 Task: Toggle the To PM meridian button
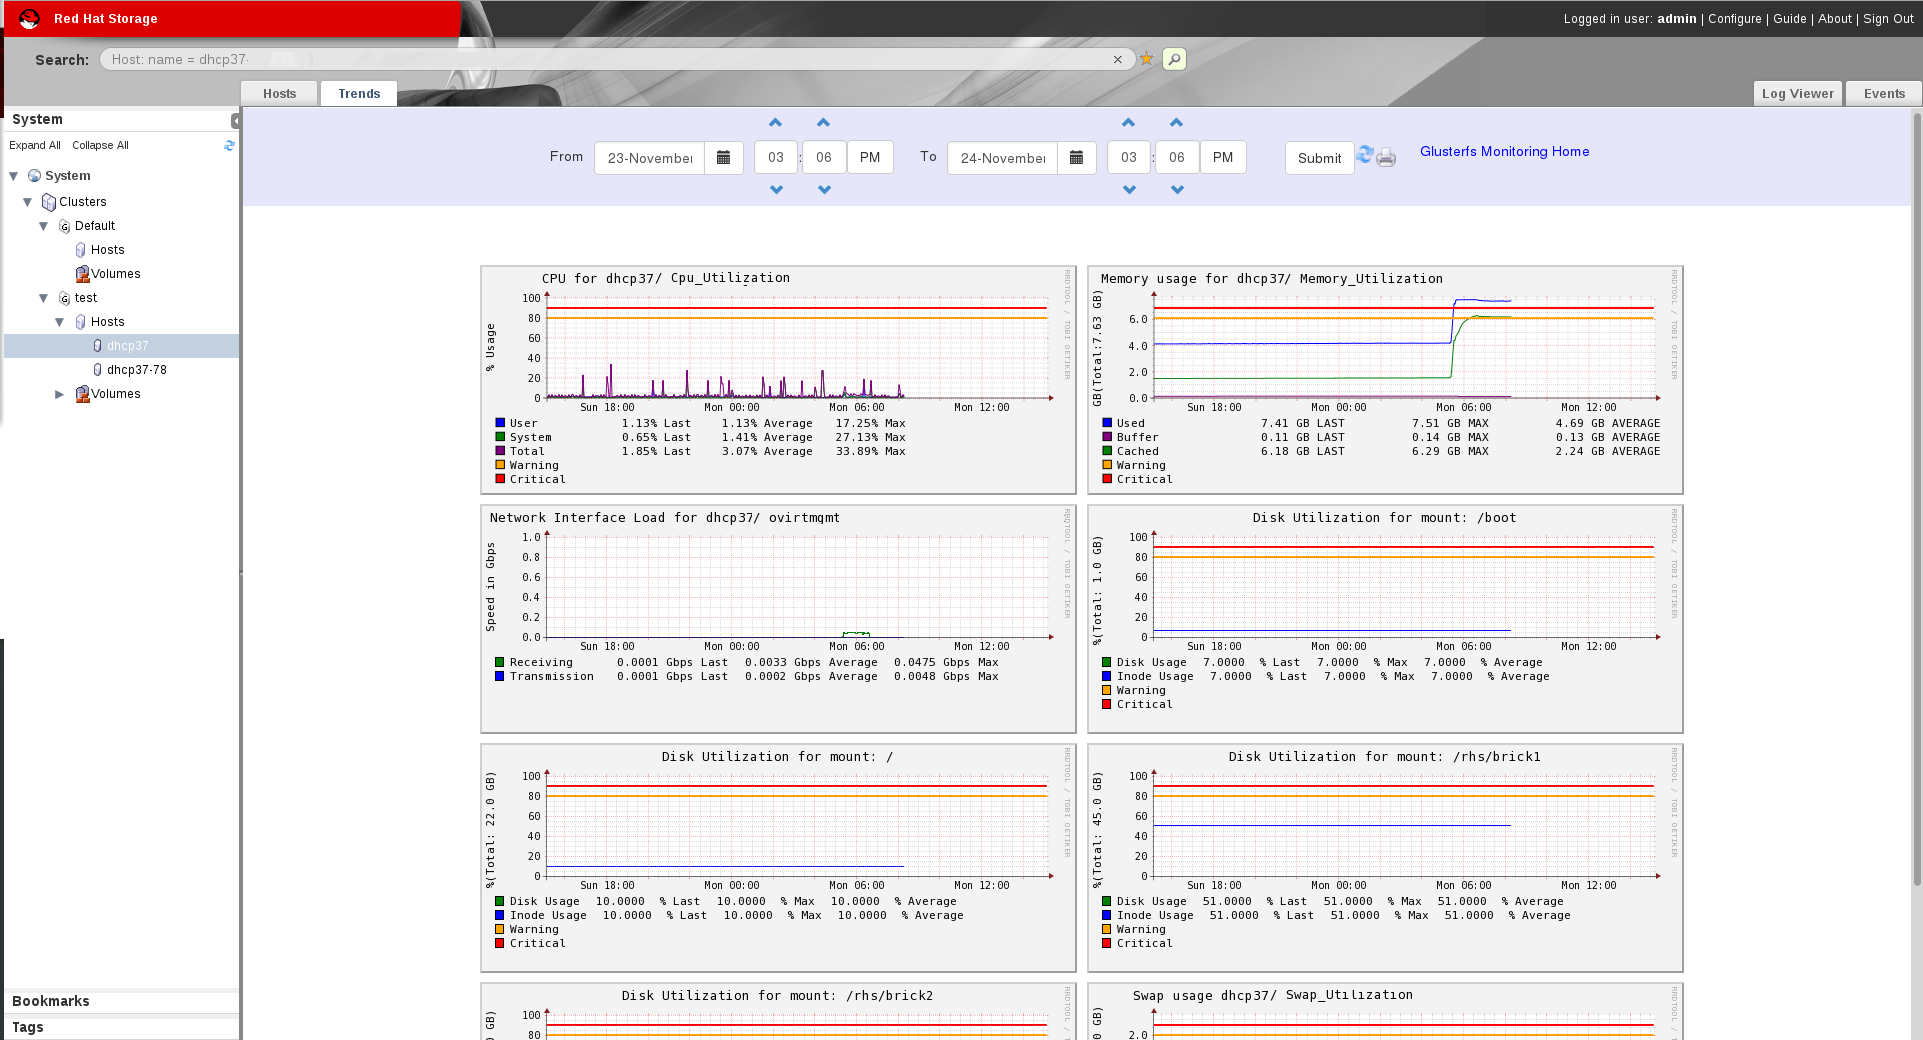point(1223,157)
